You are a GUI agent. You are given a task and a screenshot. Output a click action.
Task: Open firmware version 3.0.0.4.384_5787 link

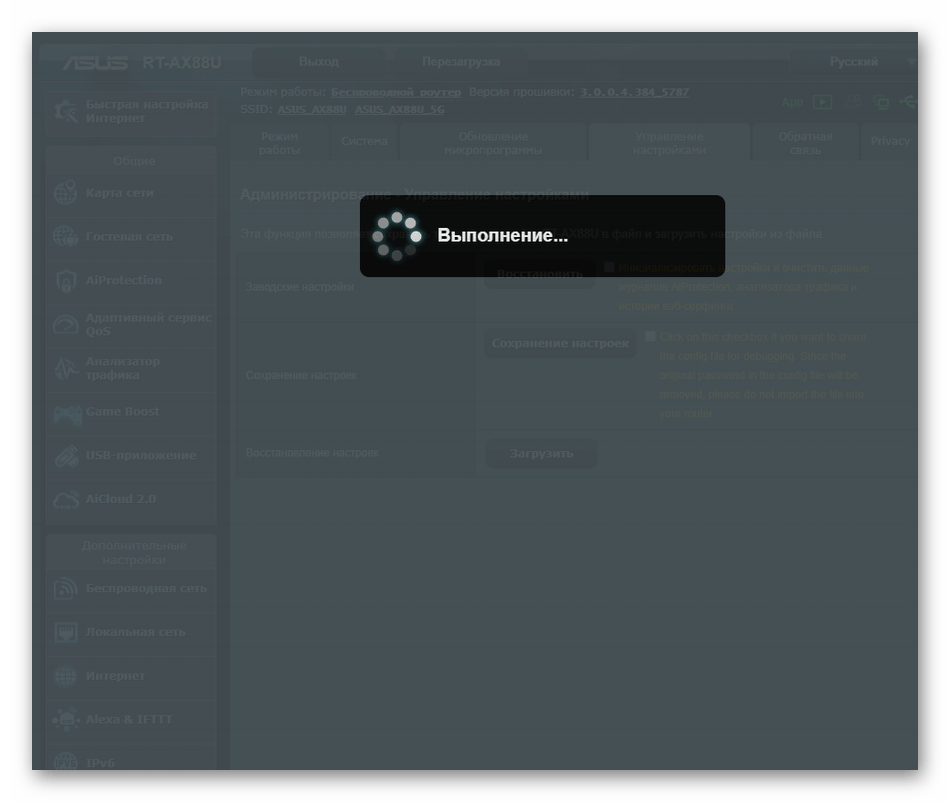[x=634, y=92]
